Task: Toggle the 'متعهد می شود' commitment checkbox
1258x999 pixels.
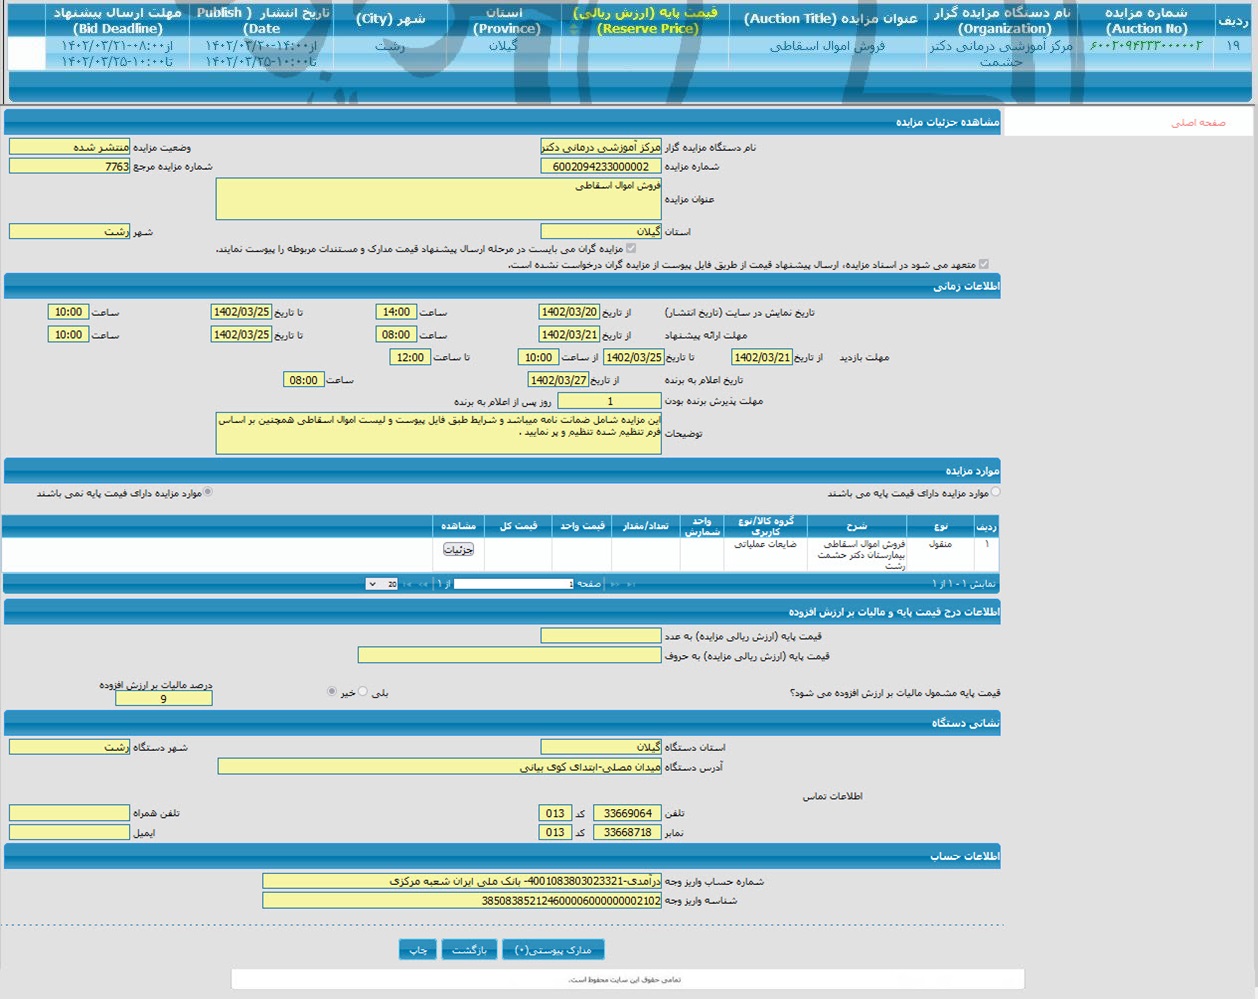Action: point(983,264)
